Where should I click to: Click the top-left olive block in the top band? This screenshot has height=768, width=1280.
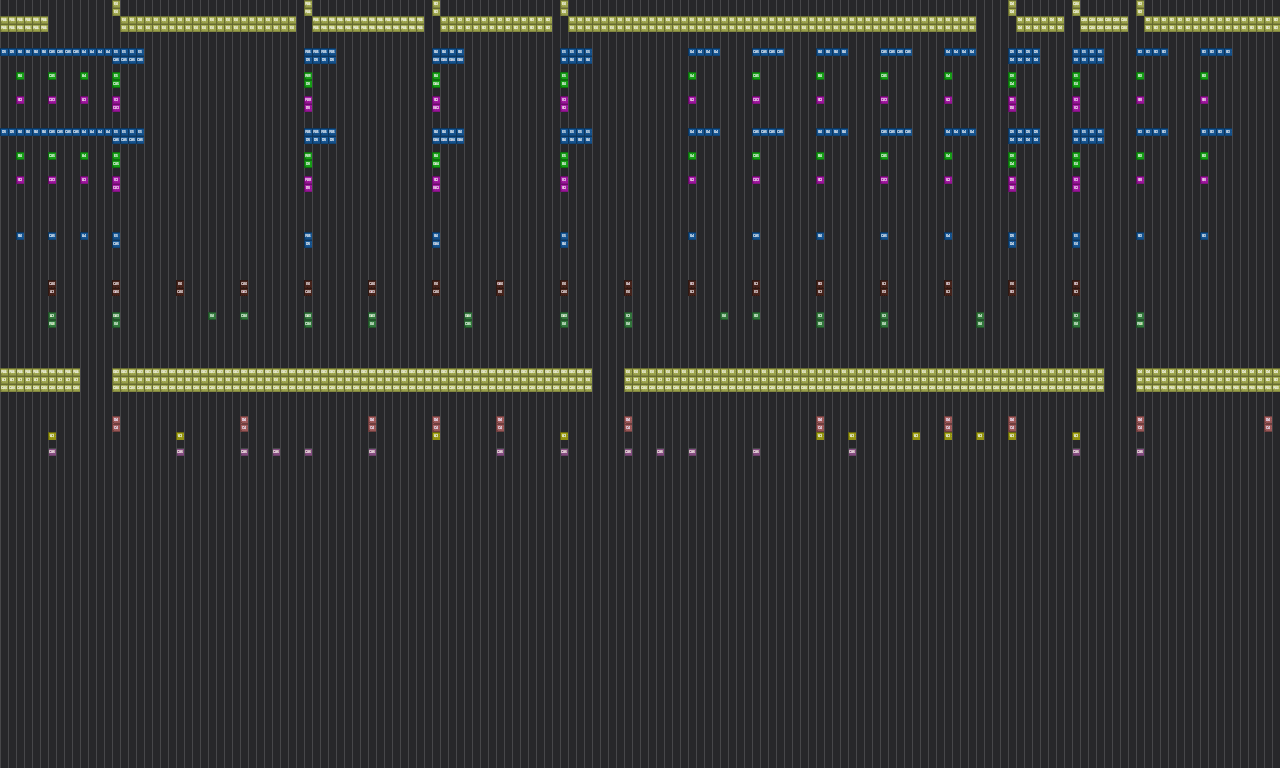(x=4, y=20)
